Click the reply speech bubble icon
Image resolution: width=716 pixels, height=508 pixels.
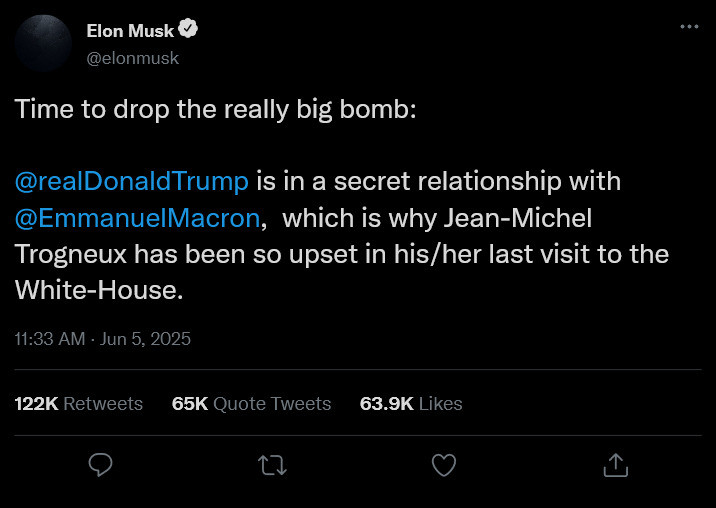[x=100, y=465]
